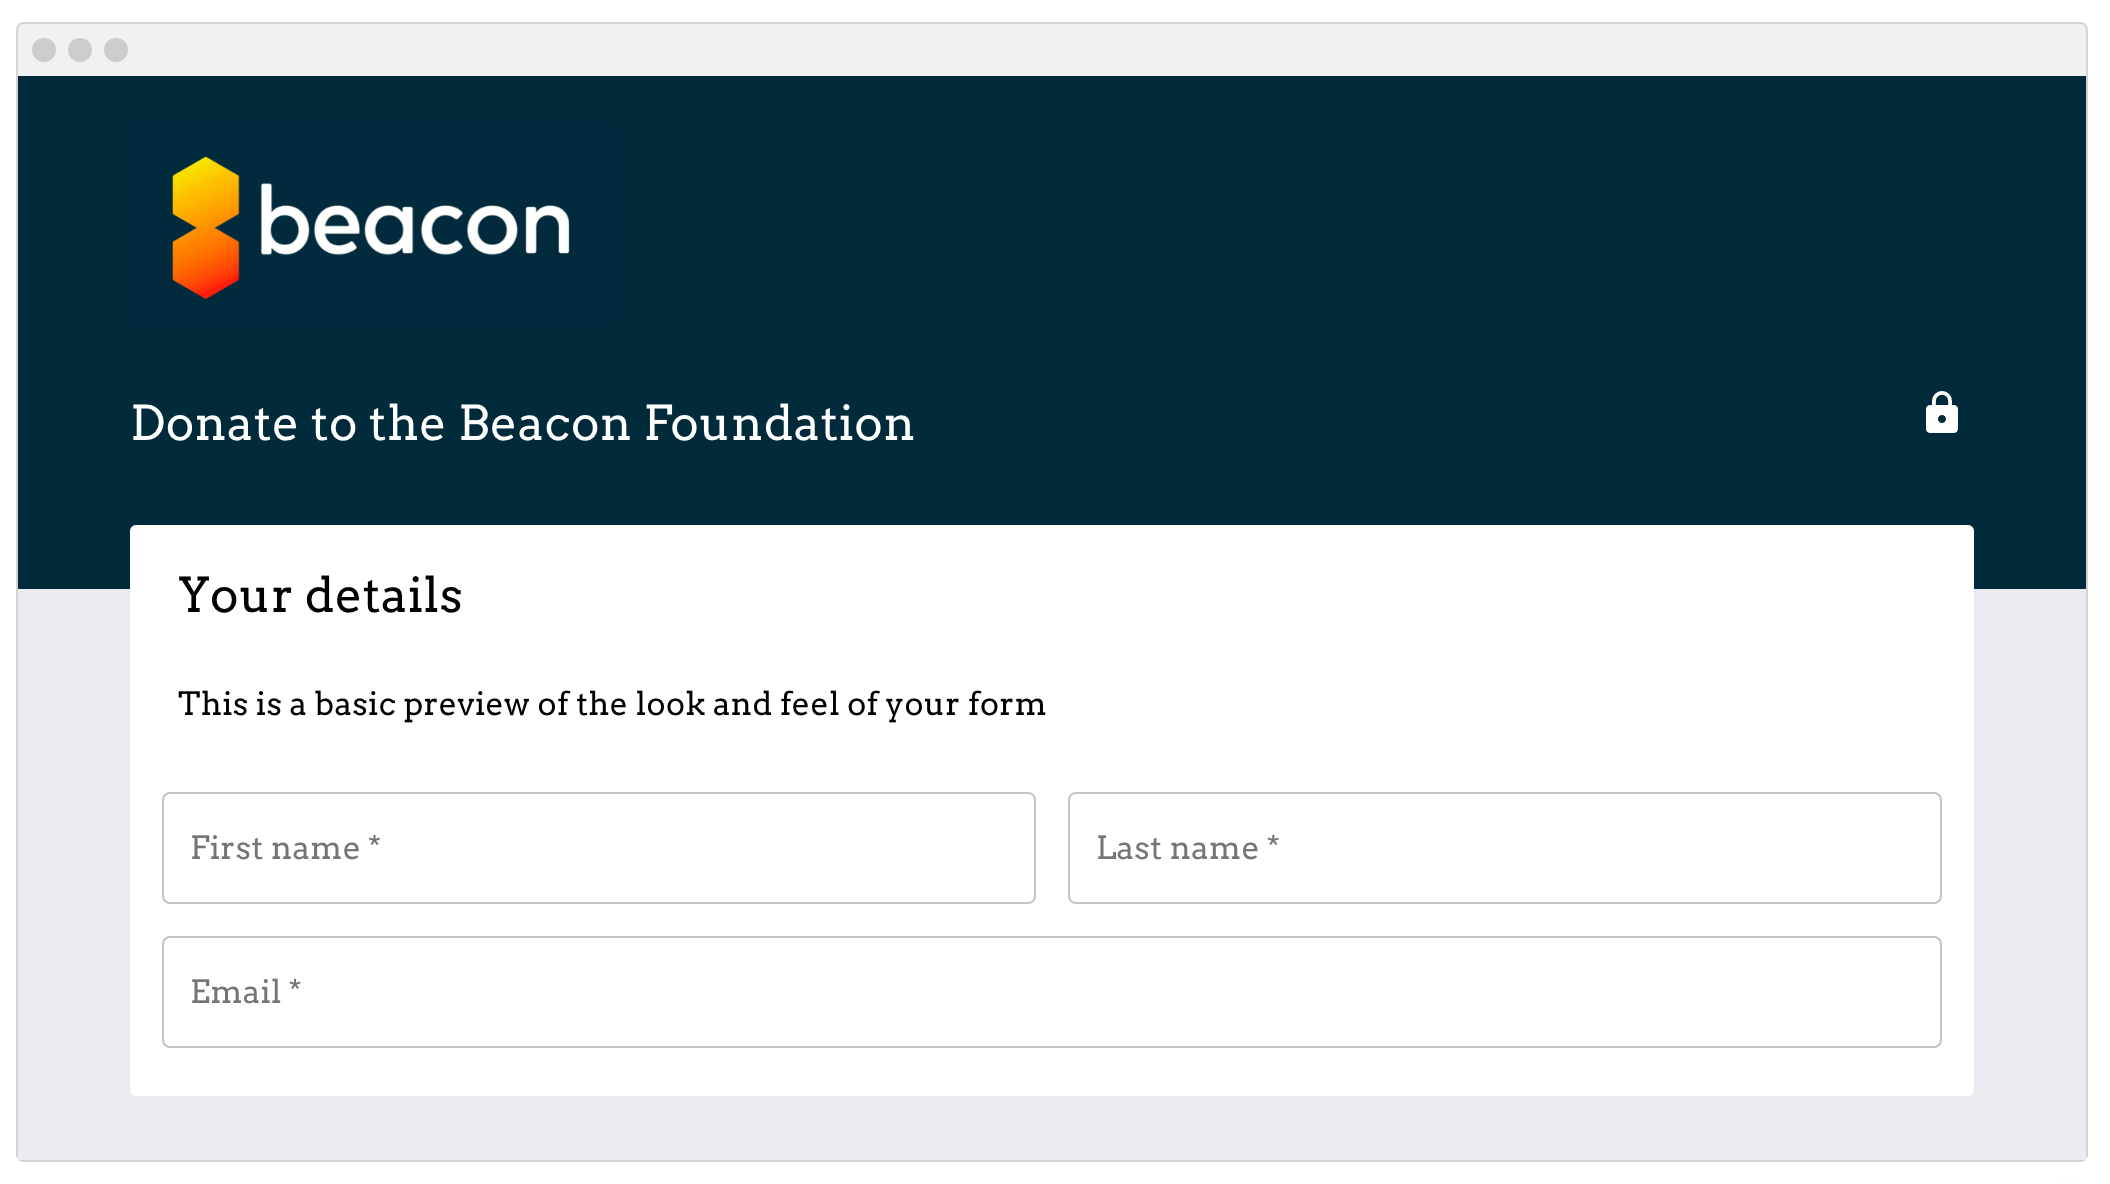Click the "Your details" section heading
Viewport: 2110px width, 1184px height.
[x=320, y=596]
